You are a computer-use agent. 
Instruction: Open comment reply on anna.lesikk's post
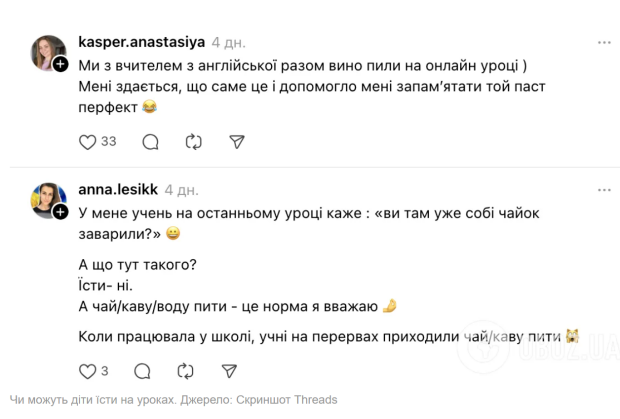tap(142, 371)
